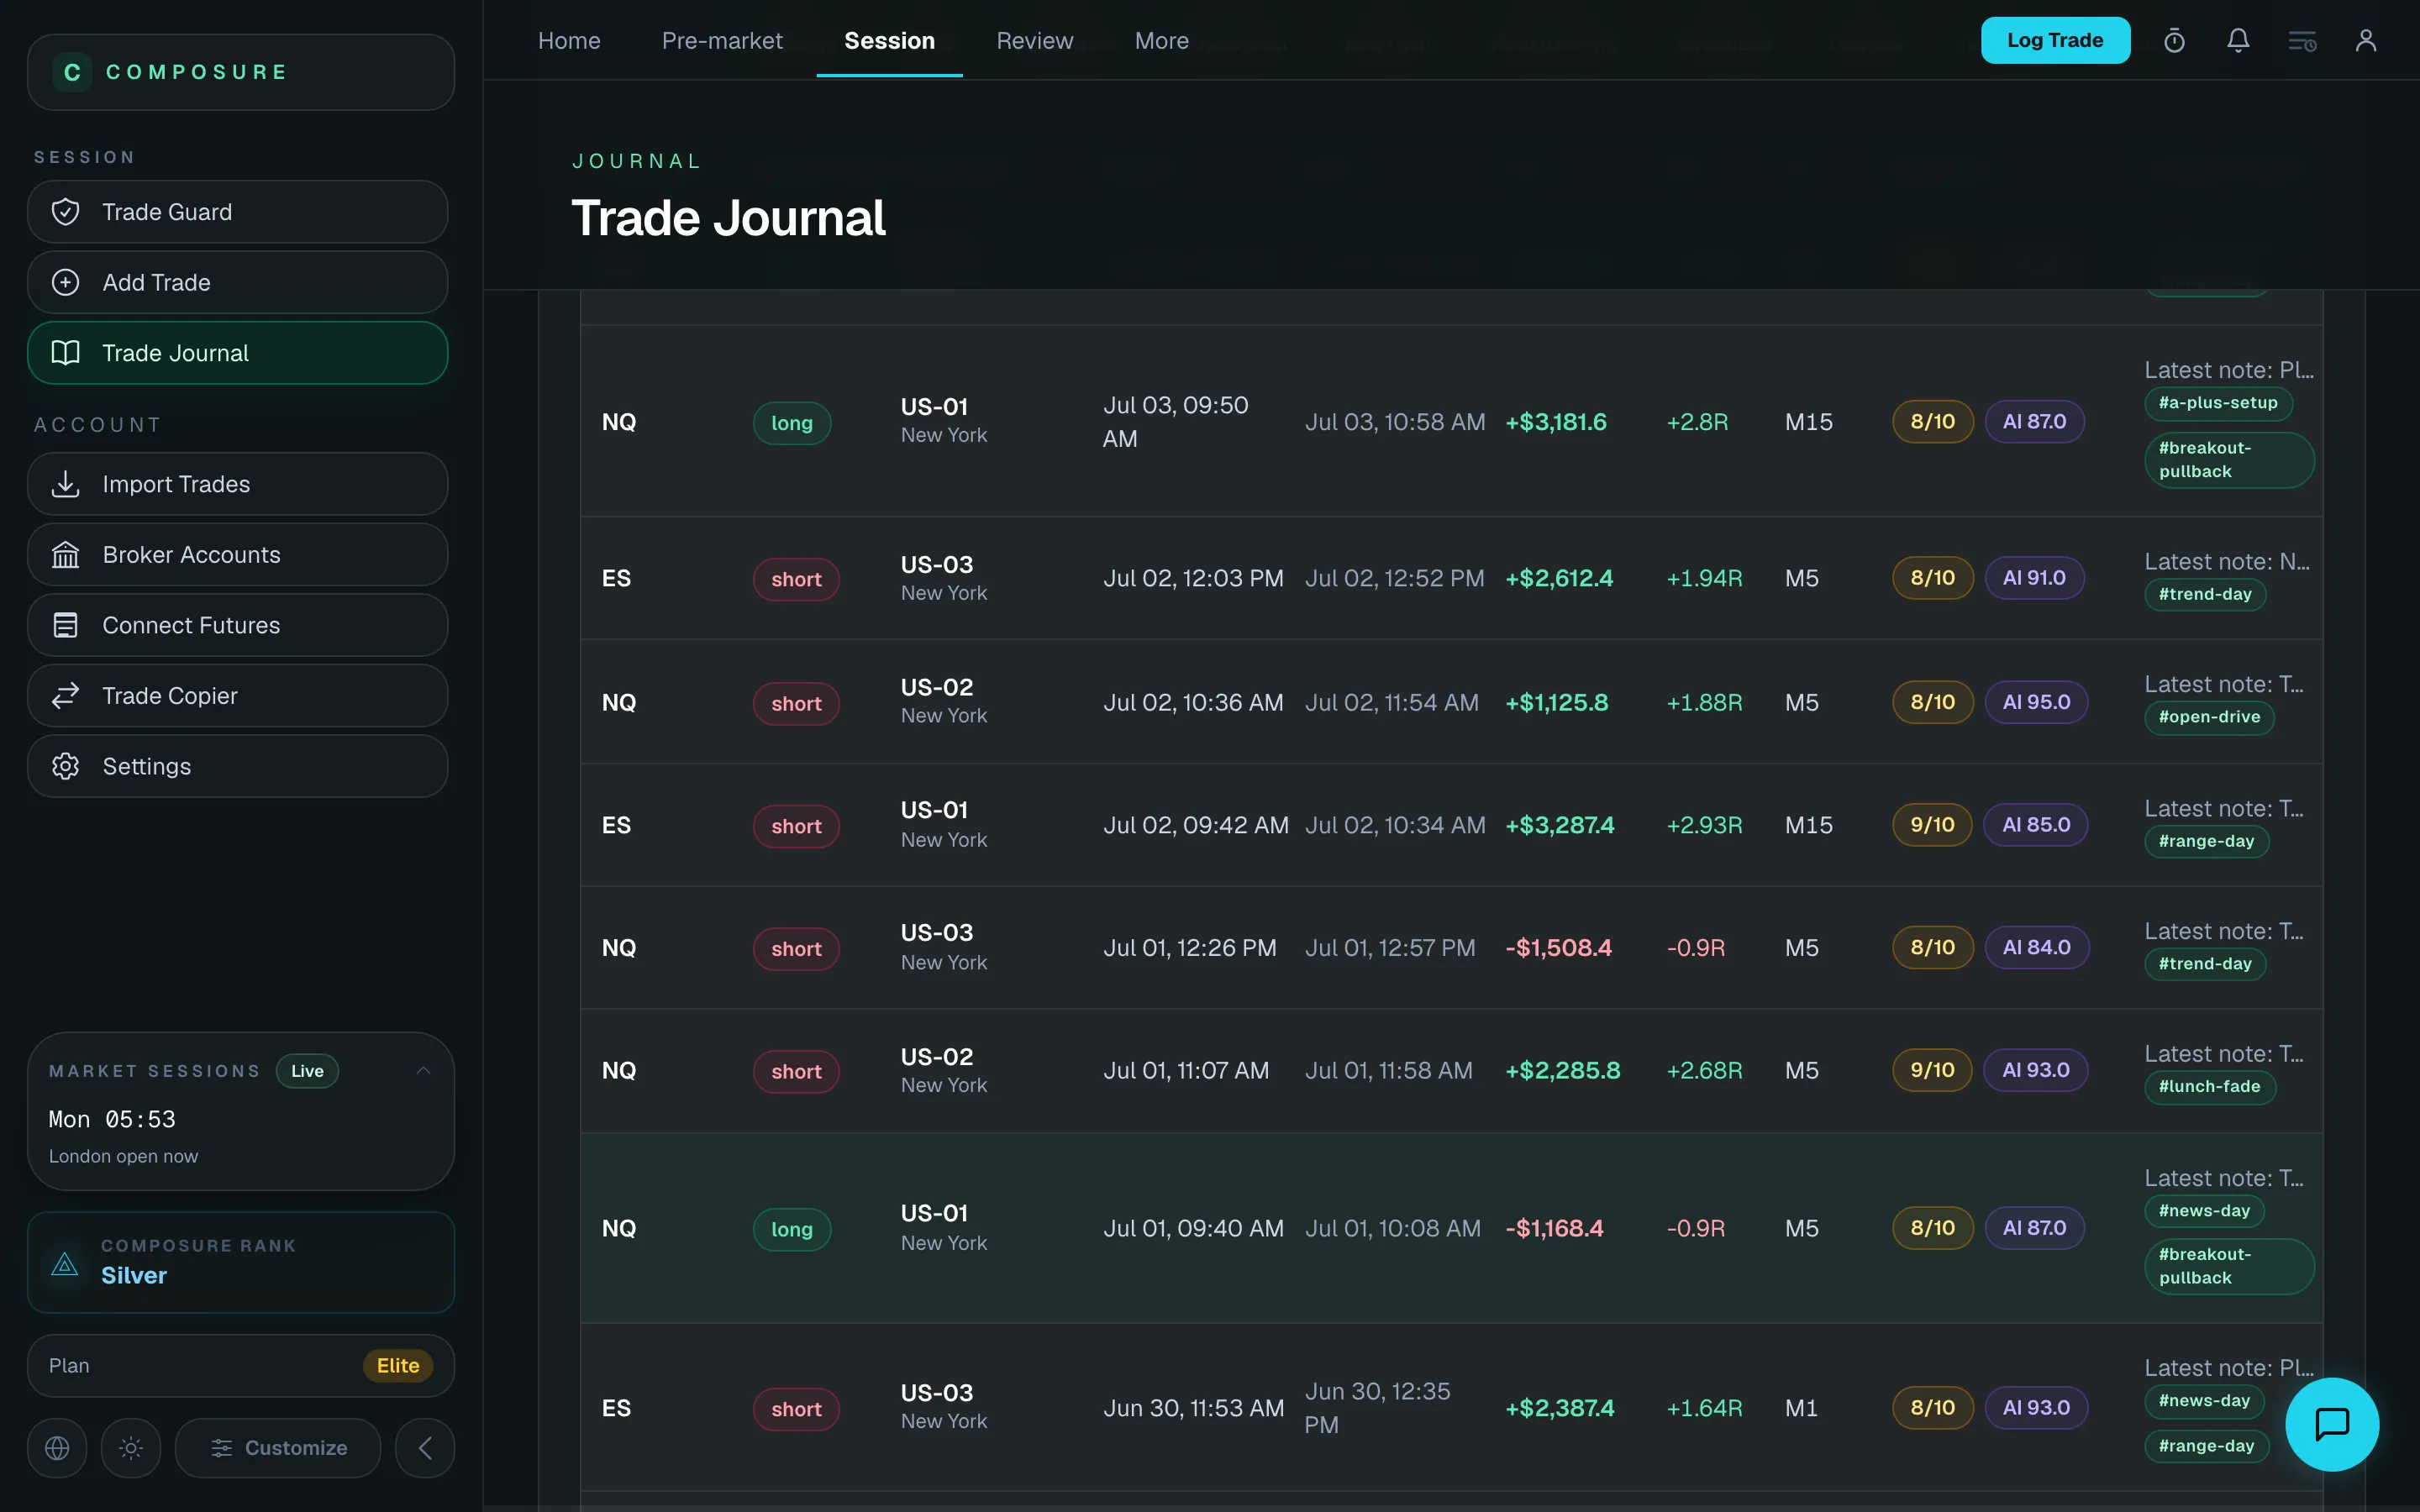Viewport: 2420px width, 1512px height.
Task: Click the +$2,285.8 profit value
Action: (1563, 1070)
